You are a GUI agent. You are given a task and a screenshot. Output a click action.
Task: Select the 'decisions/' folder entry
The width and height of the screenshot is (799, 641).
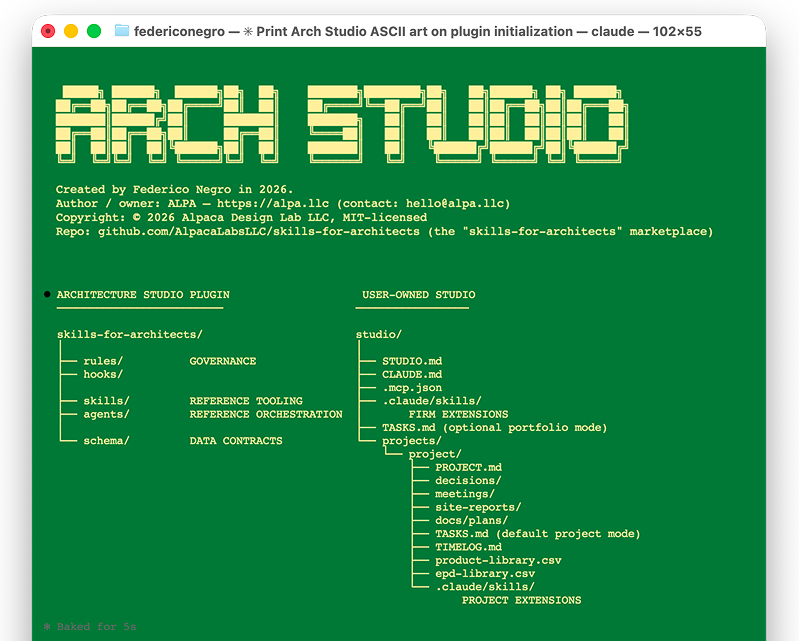pos(468,480)
